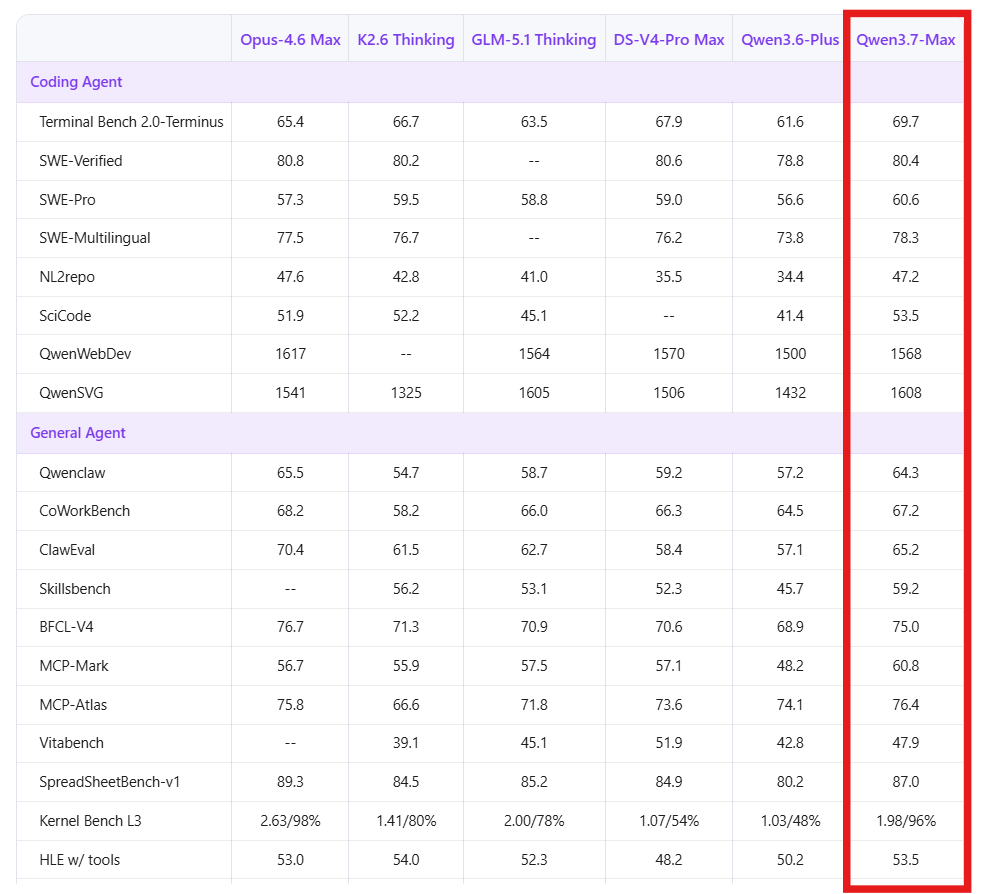Screen dimensions: 981x894
Task: Click the K2.6 Thinking column header
Action: tap(406, 39)
